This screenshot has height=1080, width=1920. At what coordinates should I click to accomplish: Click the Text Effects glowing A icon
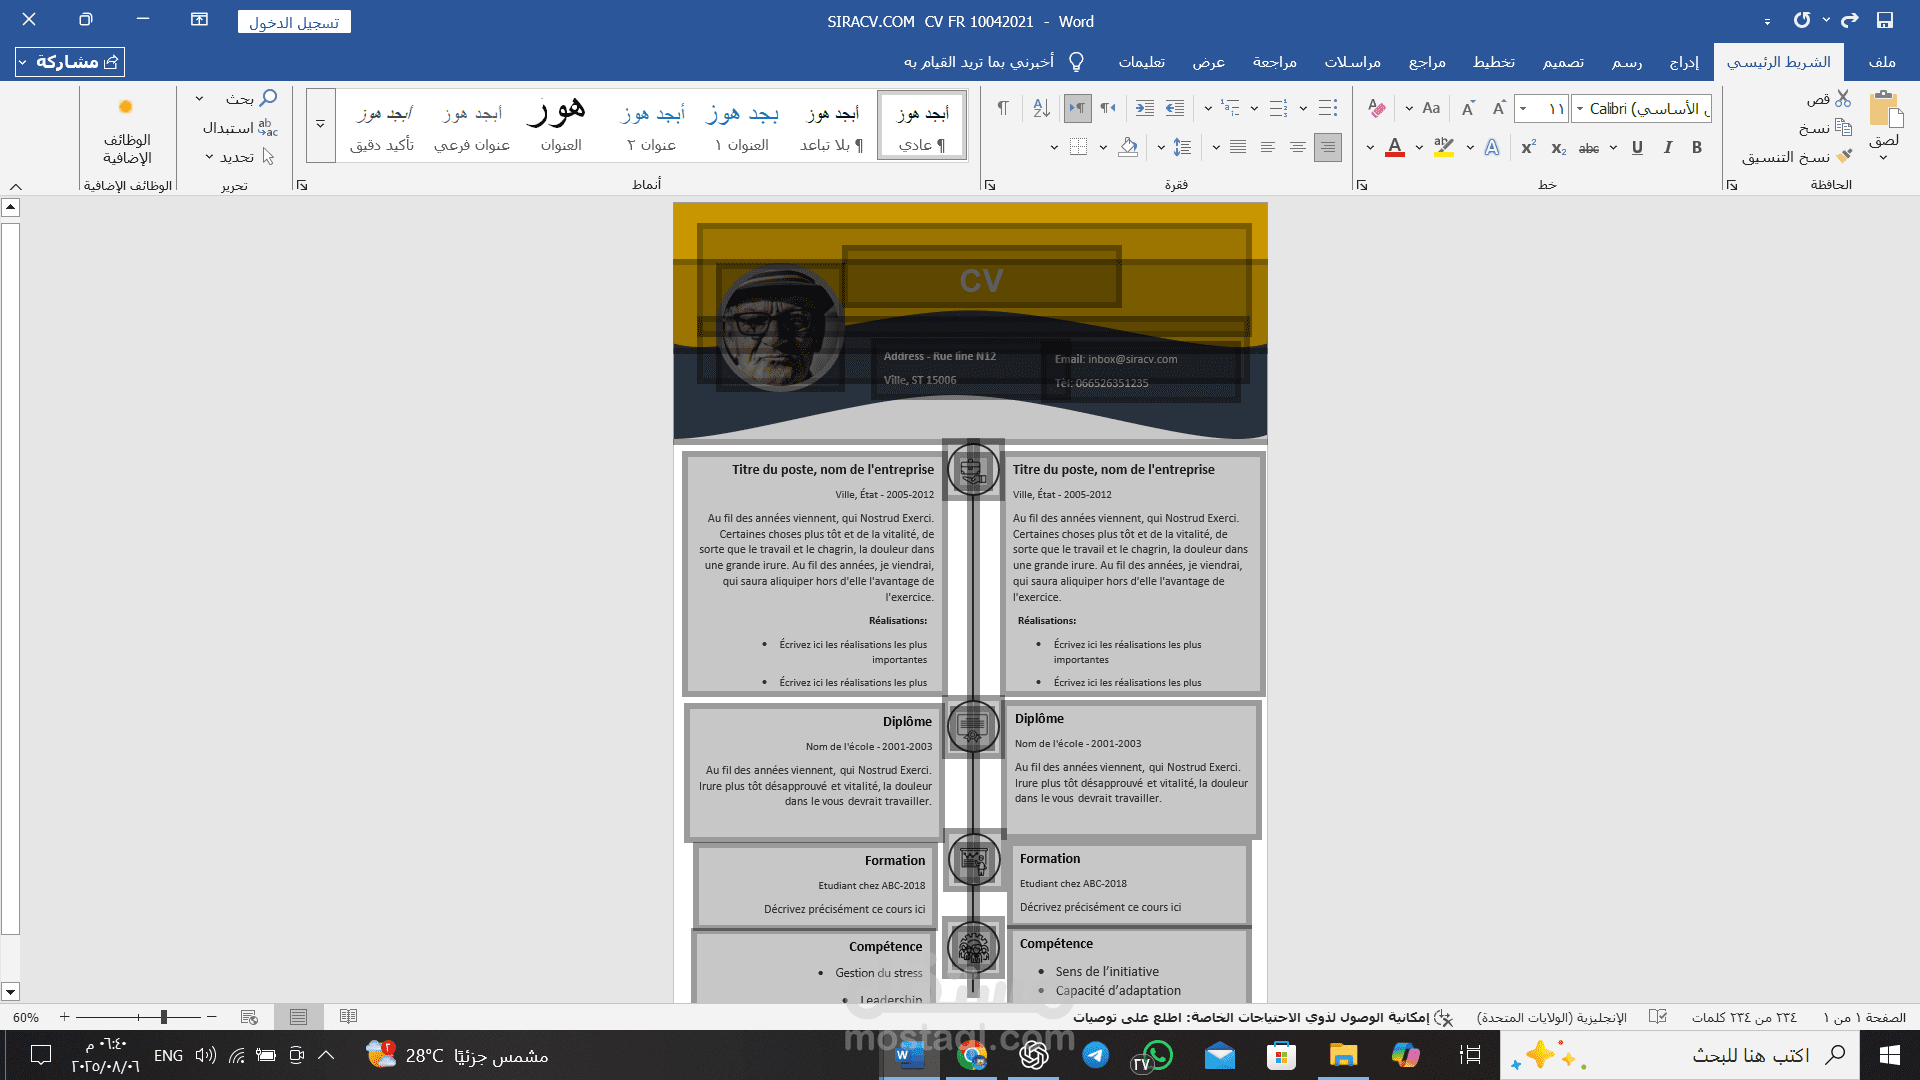click(x=1491, y=148)
